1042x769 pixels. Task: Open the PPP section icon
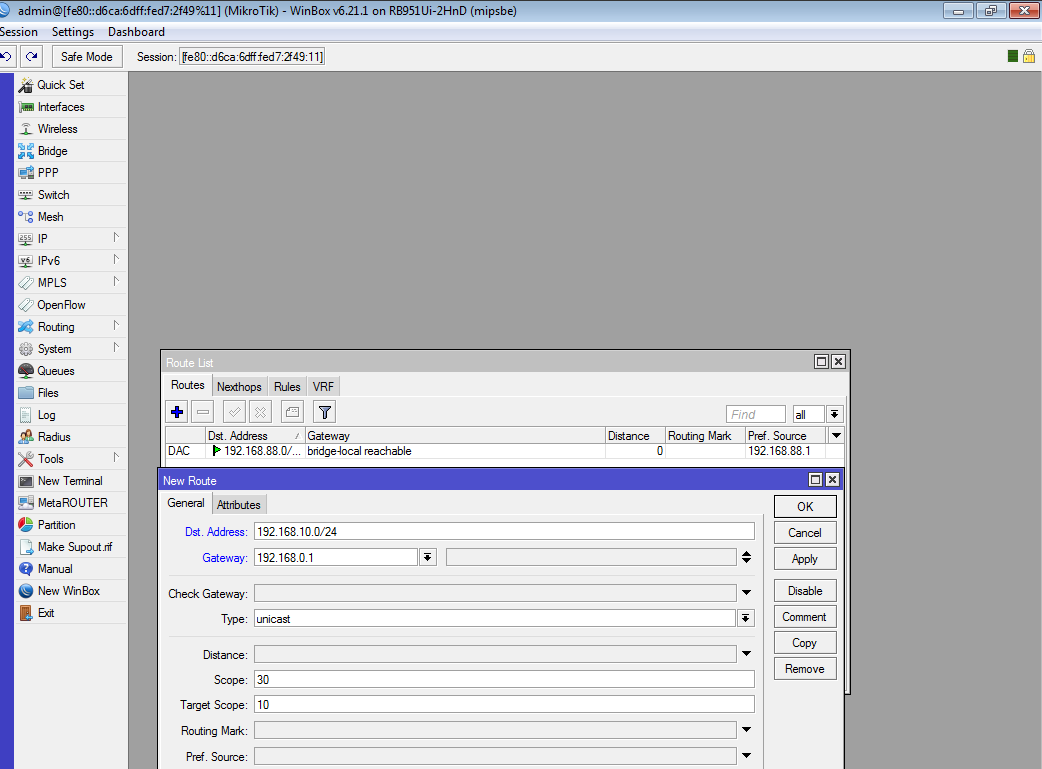[26, 173]
